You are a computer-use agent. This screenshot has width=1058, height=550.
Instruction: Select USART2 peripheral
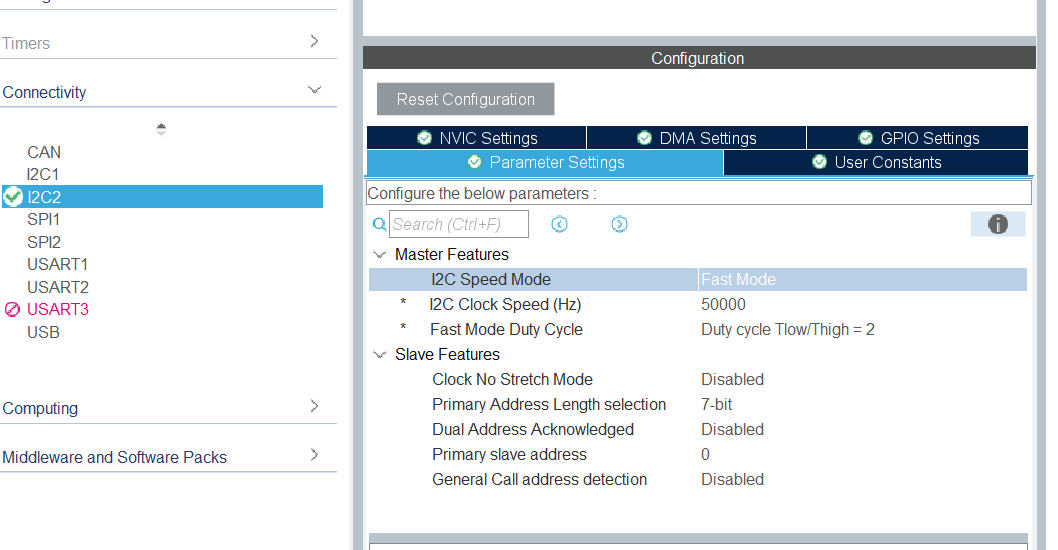coord(58,287)
